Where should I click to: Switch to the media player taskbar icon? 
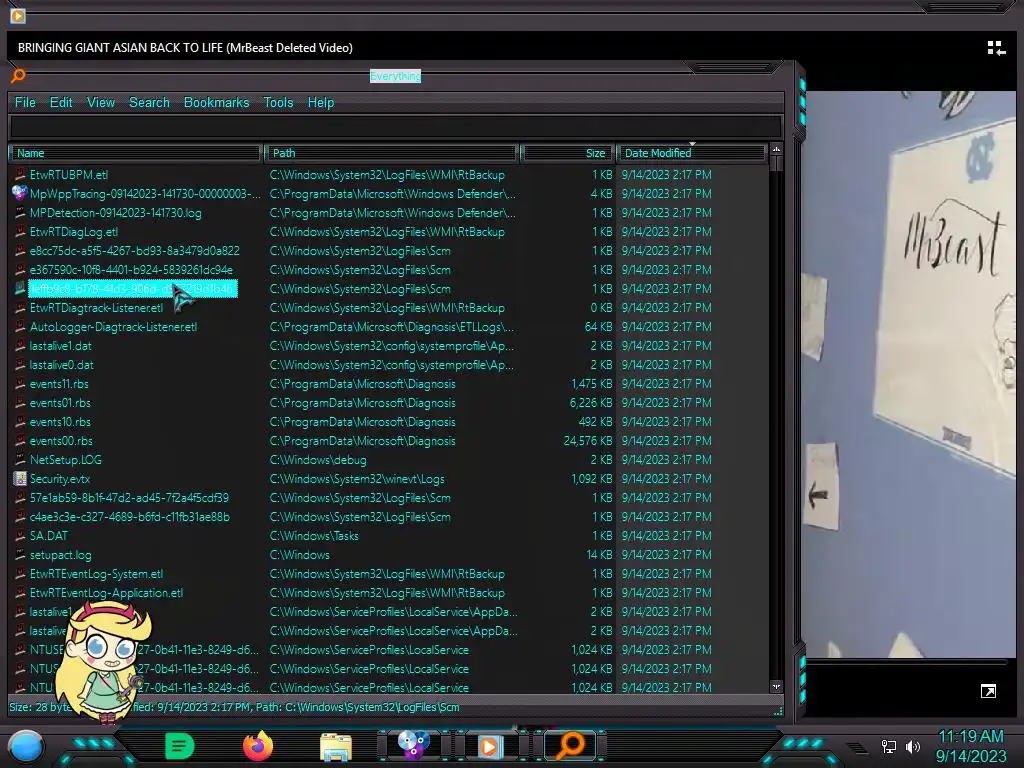[490, 746]
